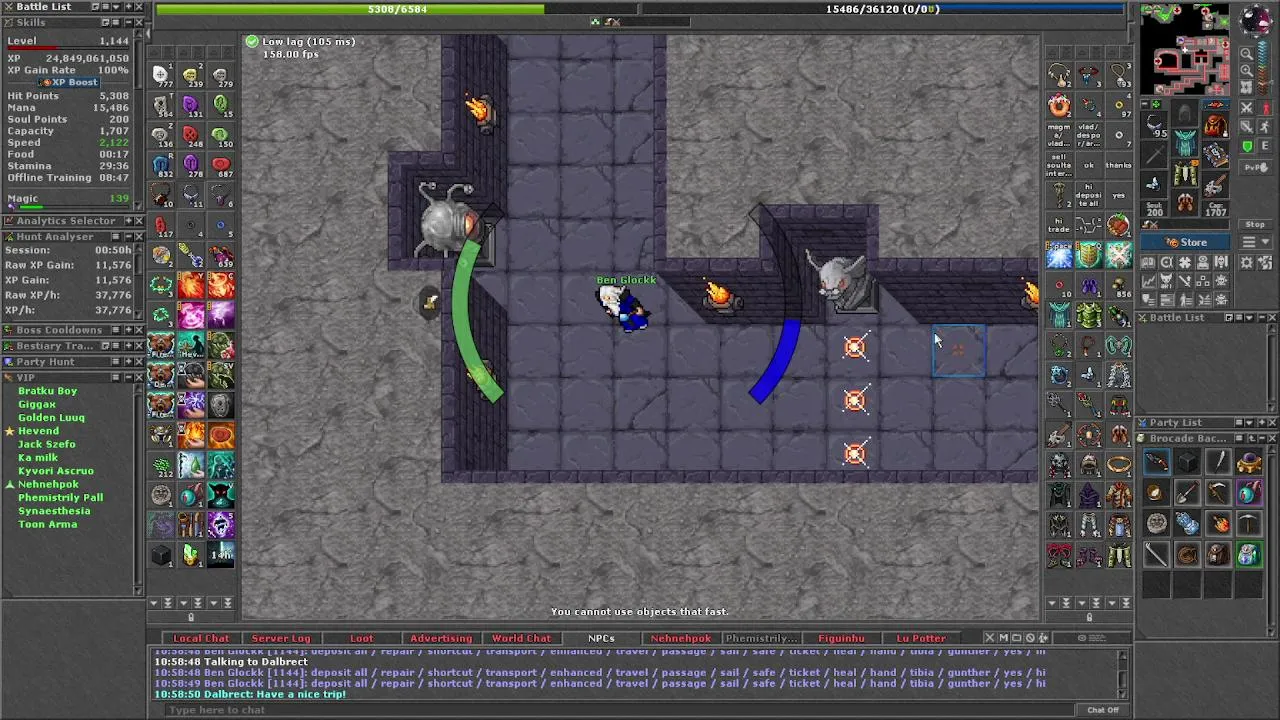The height and width of the screenshot is (720, 1280).
Task: Click the gold ring in action bar
Action: (x=1119, y=465)
